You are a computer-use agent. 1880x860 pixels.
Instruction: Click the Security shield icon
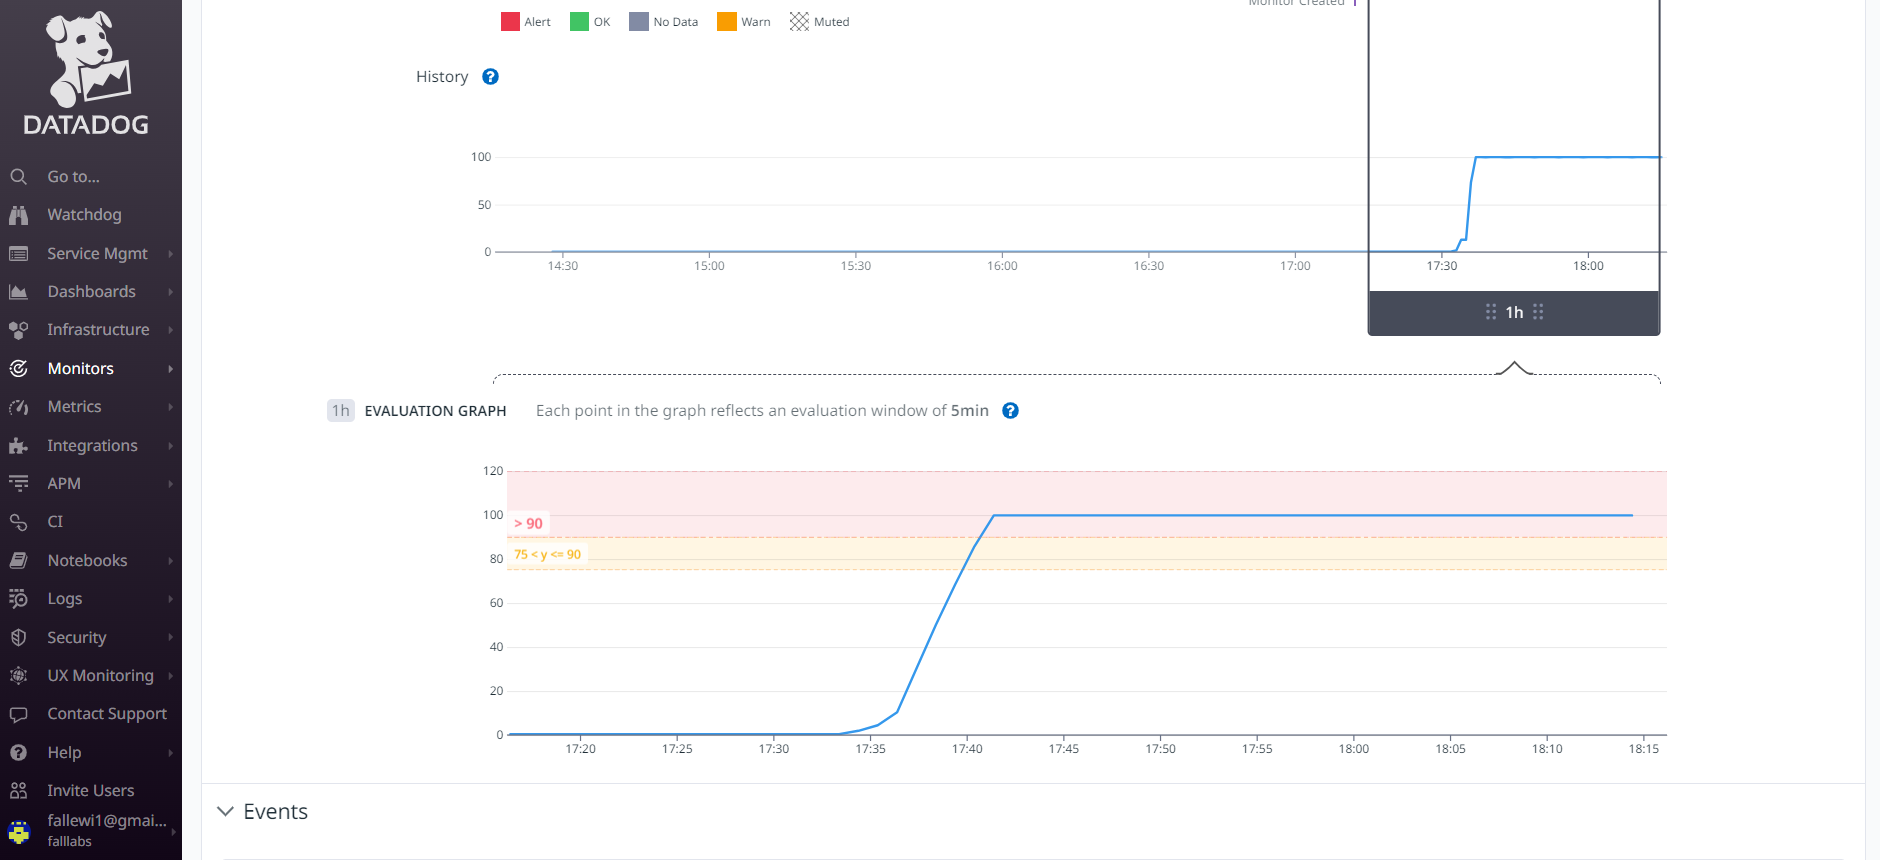pos(18,638)
